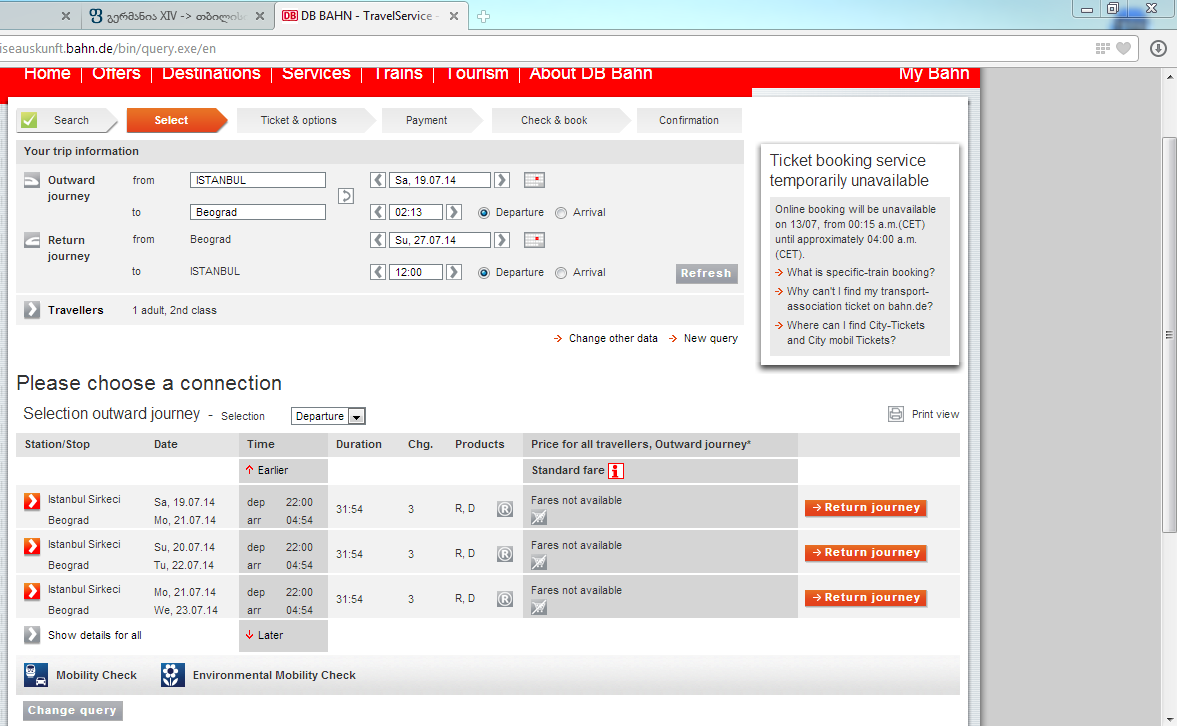Click fare unavailable icon in Mo, 21.07.14 row

[x=539, y=607]
